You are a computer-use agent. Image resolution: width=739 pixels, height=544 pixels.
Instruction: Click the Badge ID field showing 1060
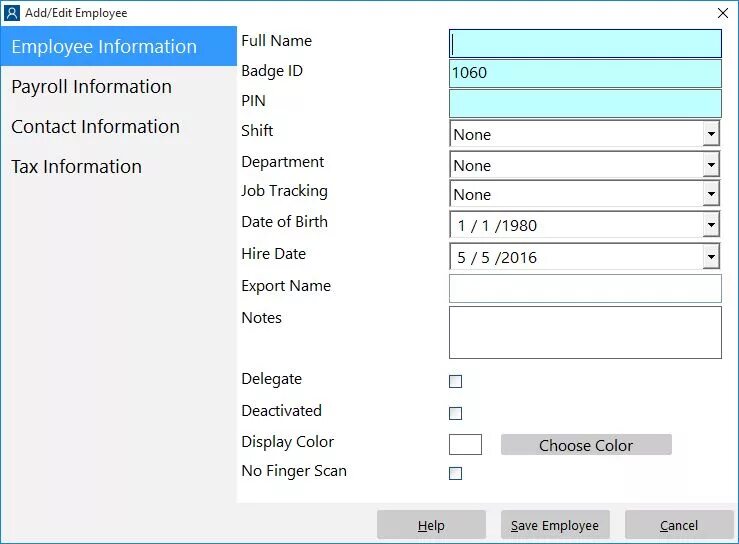pyautogui.click(x=585, y=73)
